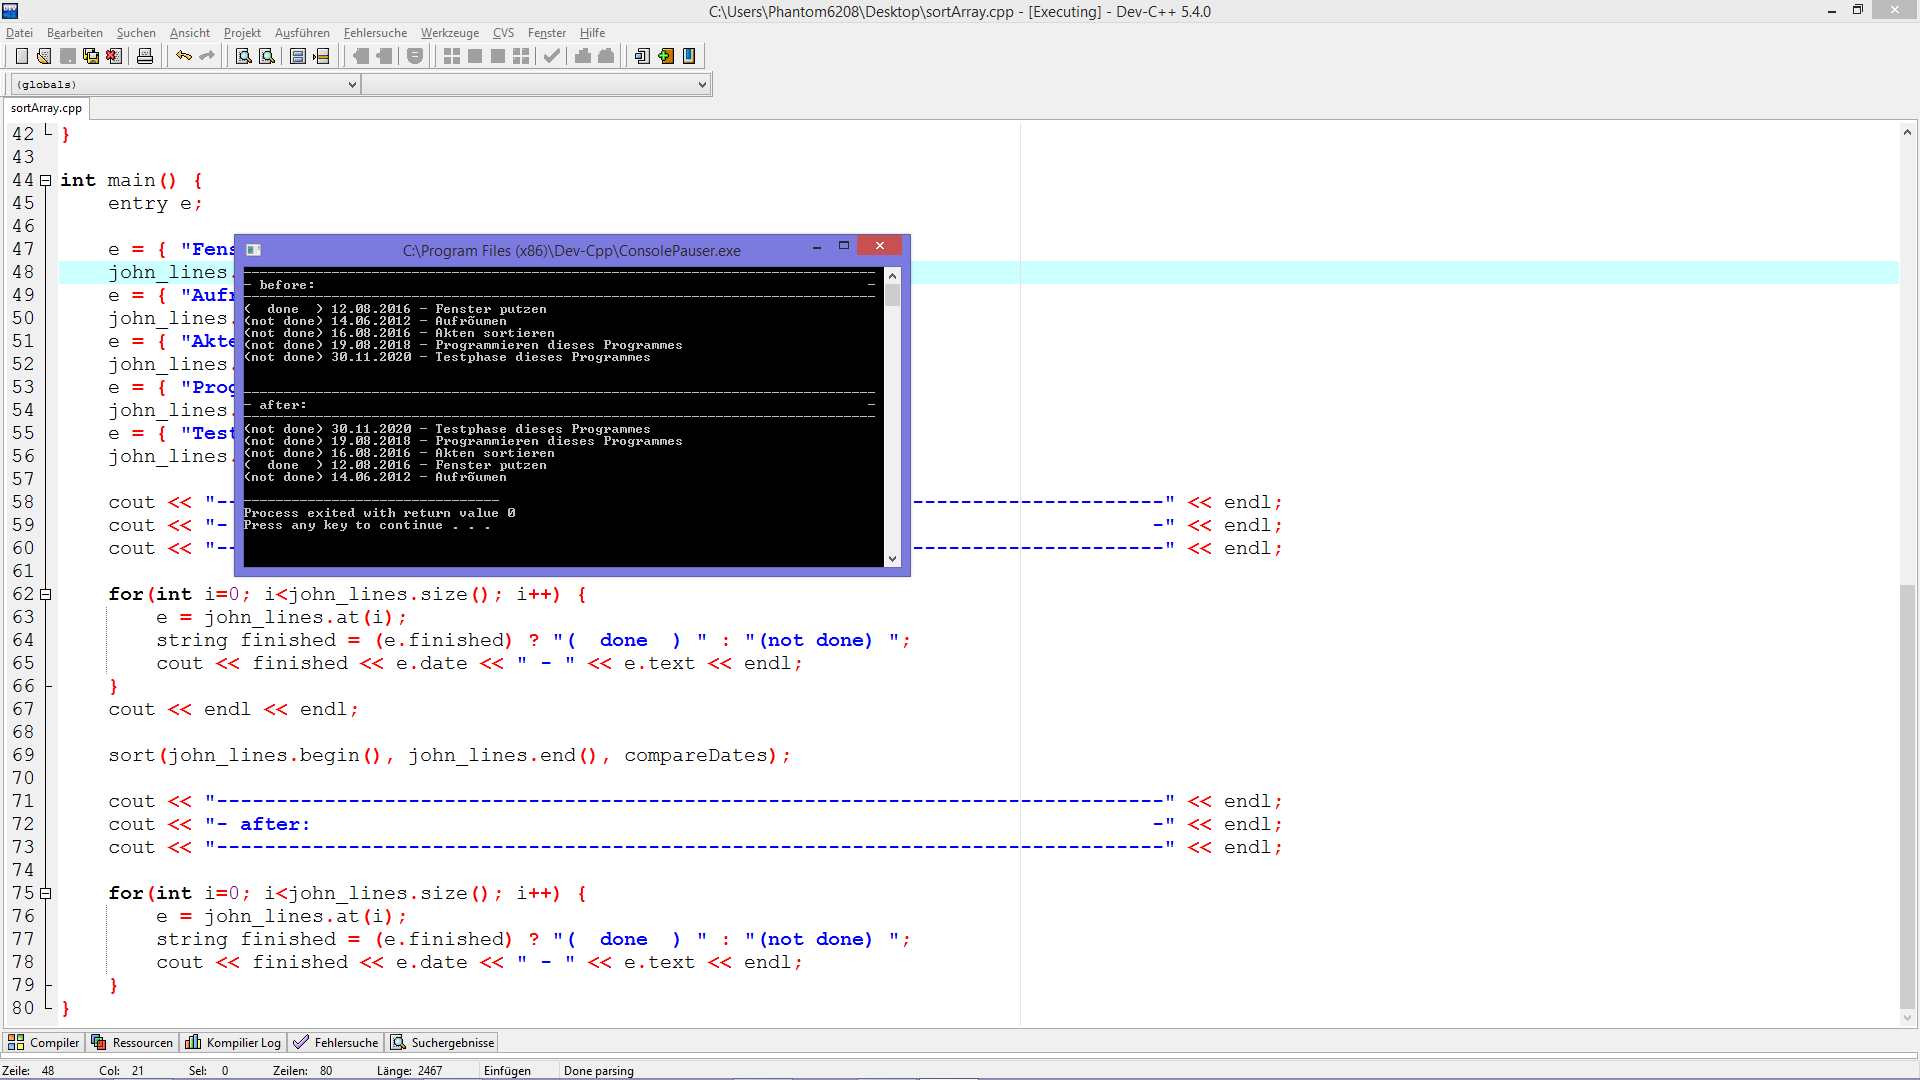The width and height of the screenshot is (1920, 1080).
Task: Click the blue Goto Bookmark icon
Action: coord(689,56)
